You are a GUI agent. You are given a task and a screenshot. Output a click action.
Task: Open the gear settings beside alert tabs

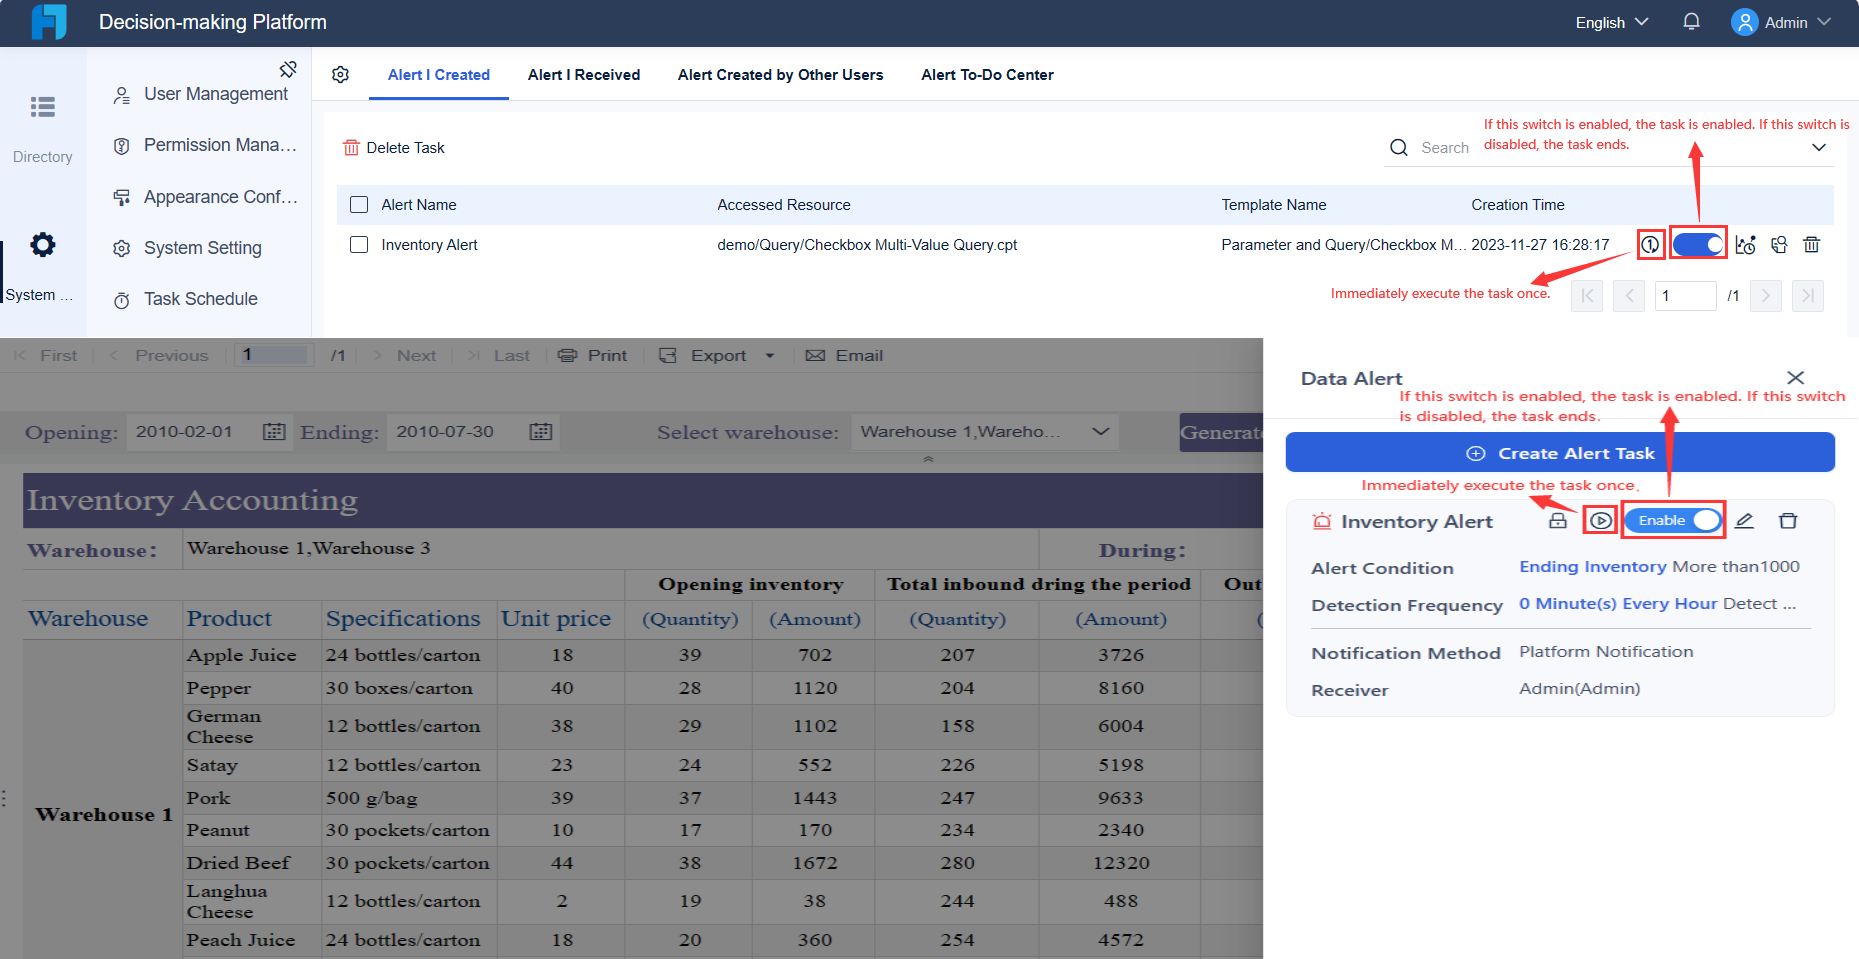click(x=340, y=74)
